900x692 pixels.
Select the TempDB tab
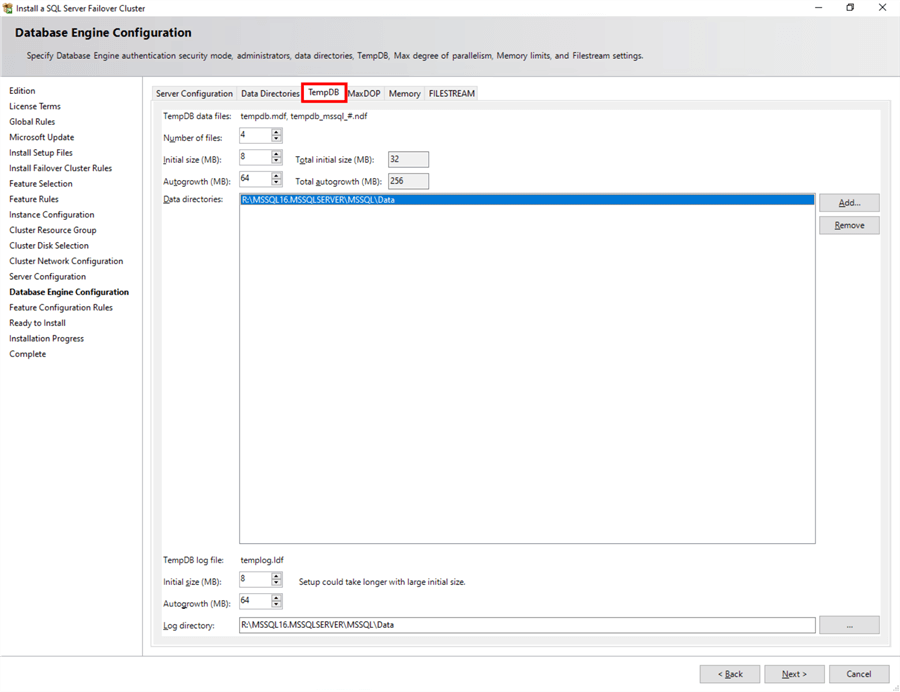(324, 92)
